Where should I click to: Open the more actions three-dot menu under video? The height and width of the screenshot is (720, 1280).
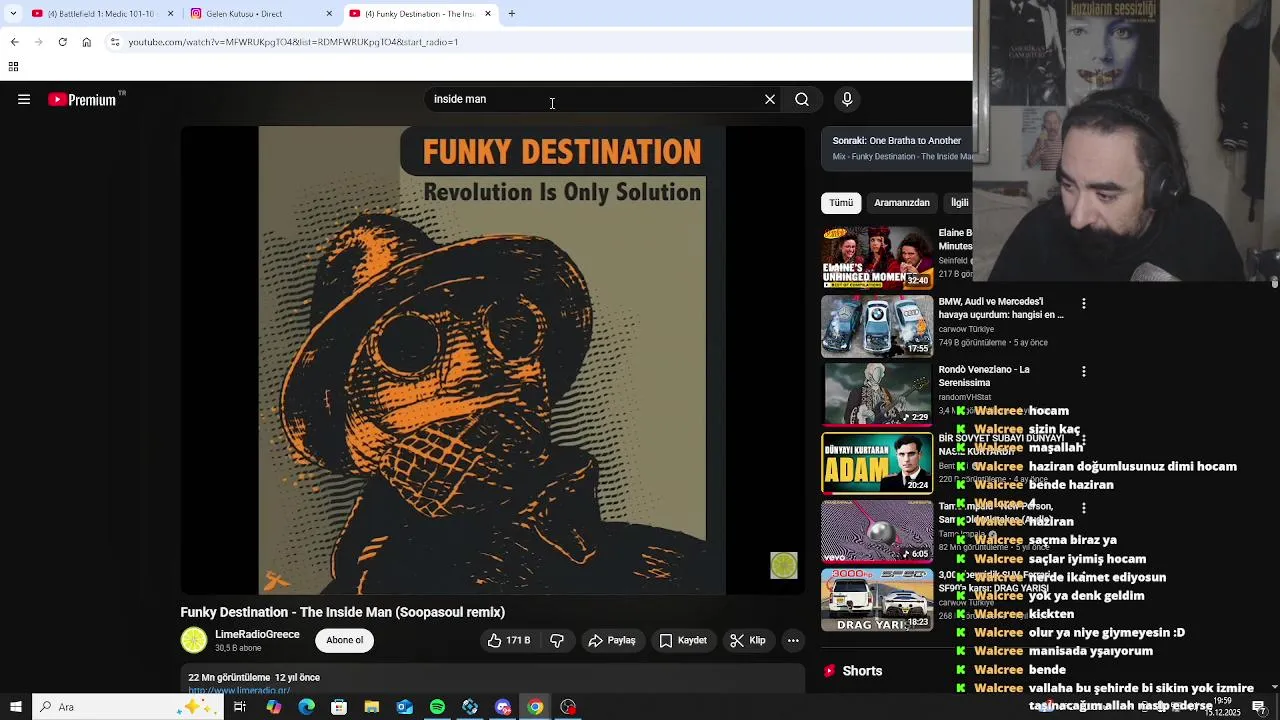point(793,640)
